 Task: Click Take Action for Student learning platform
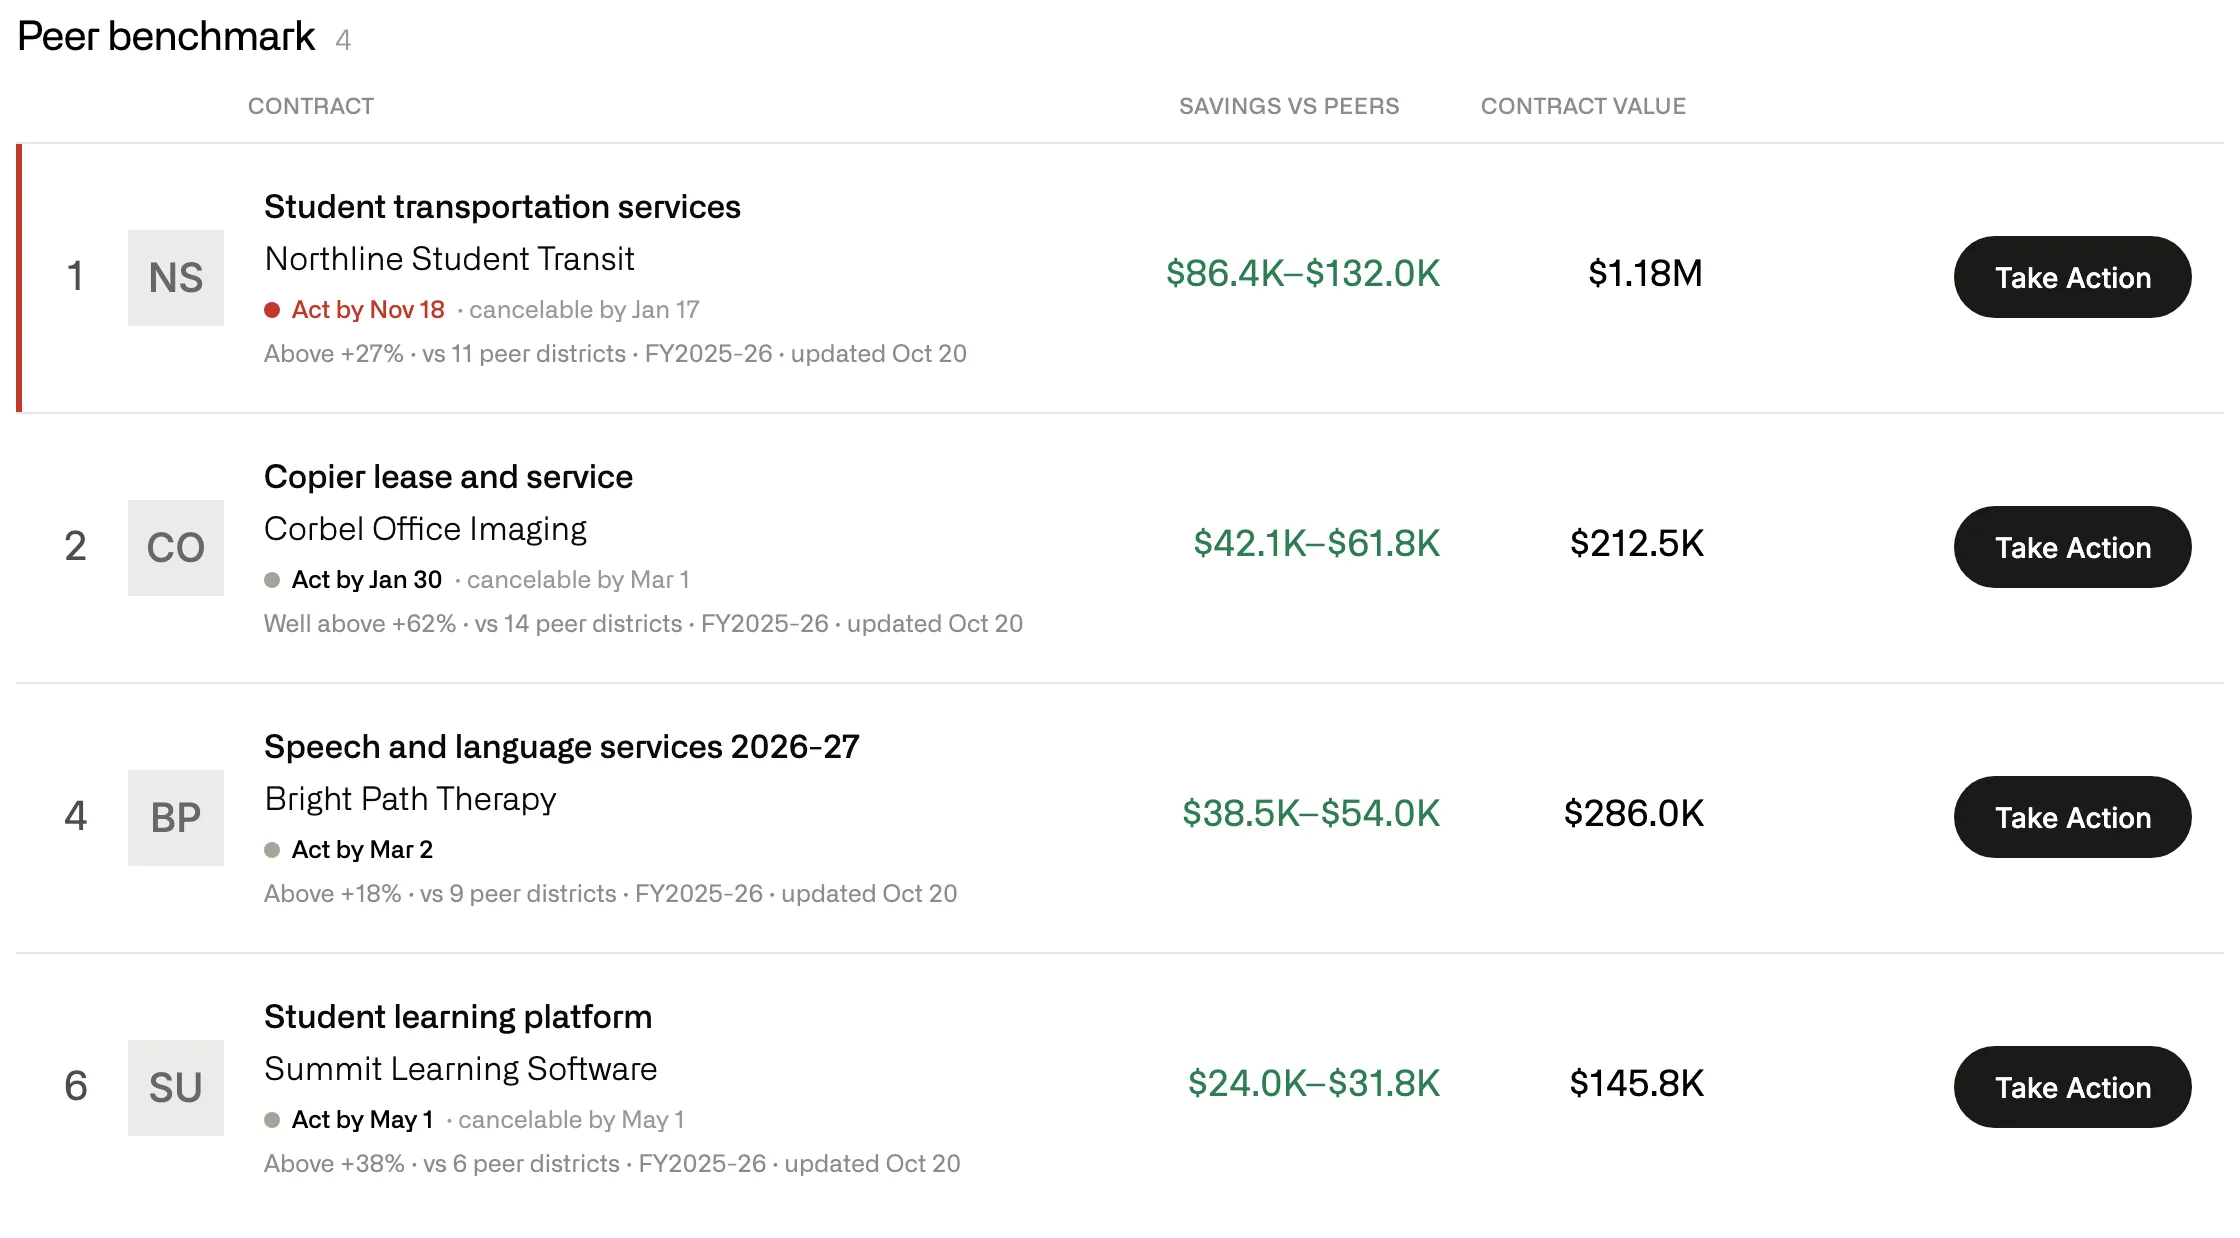tap(2072, 1087)
